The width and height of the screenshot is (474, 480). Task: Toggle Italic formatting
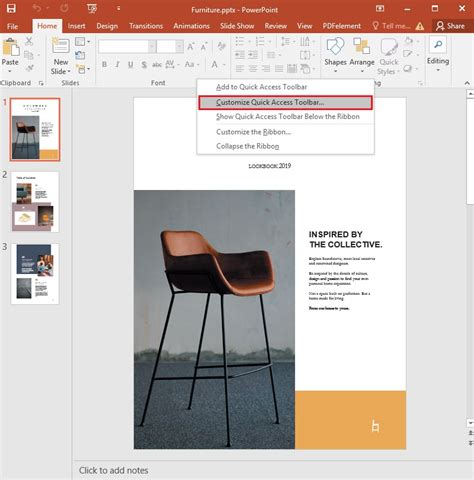(x=117, y=64)
